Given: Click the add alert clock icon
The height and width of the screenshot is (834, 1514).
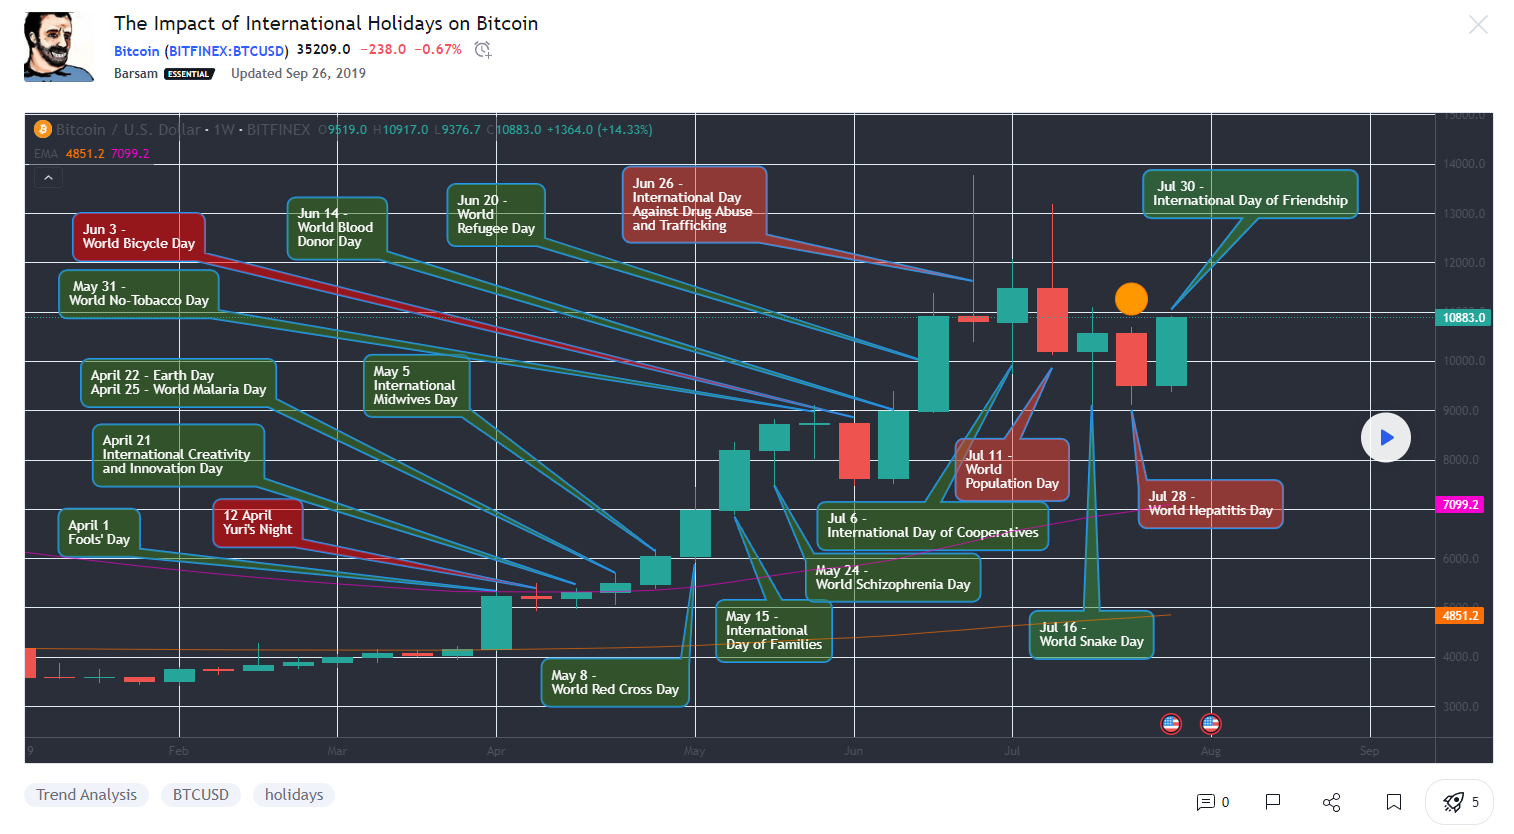Looking at the screenshot, I should click(x=483, y=50).
